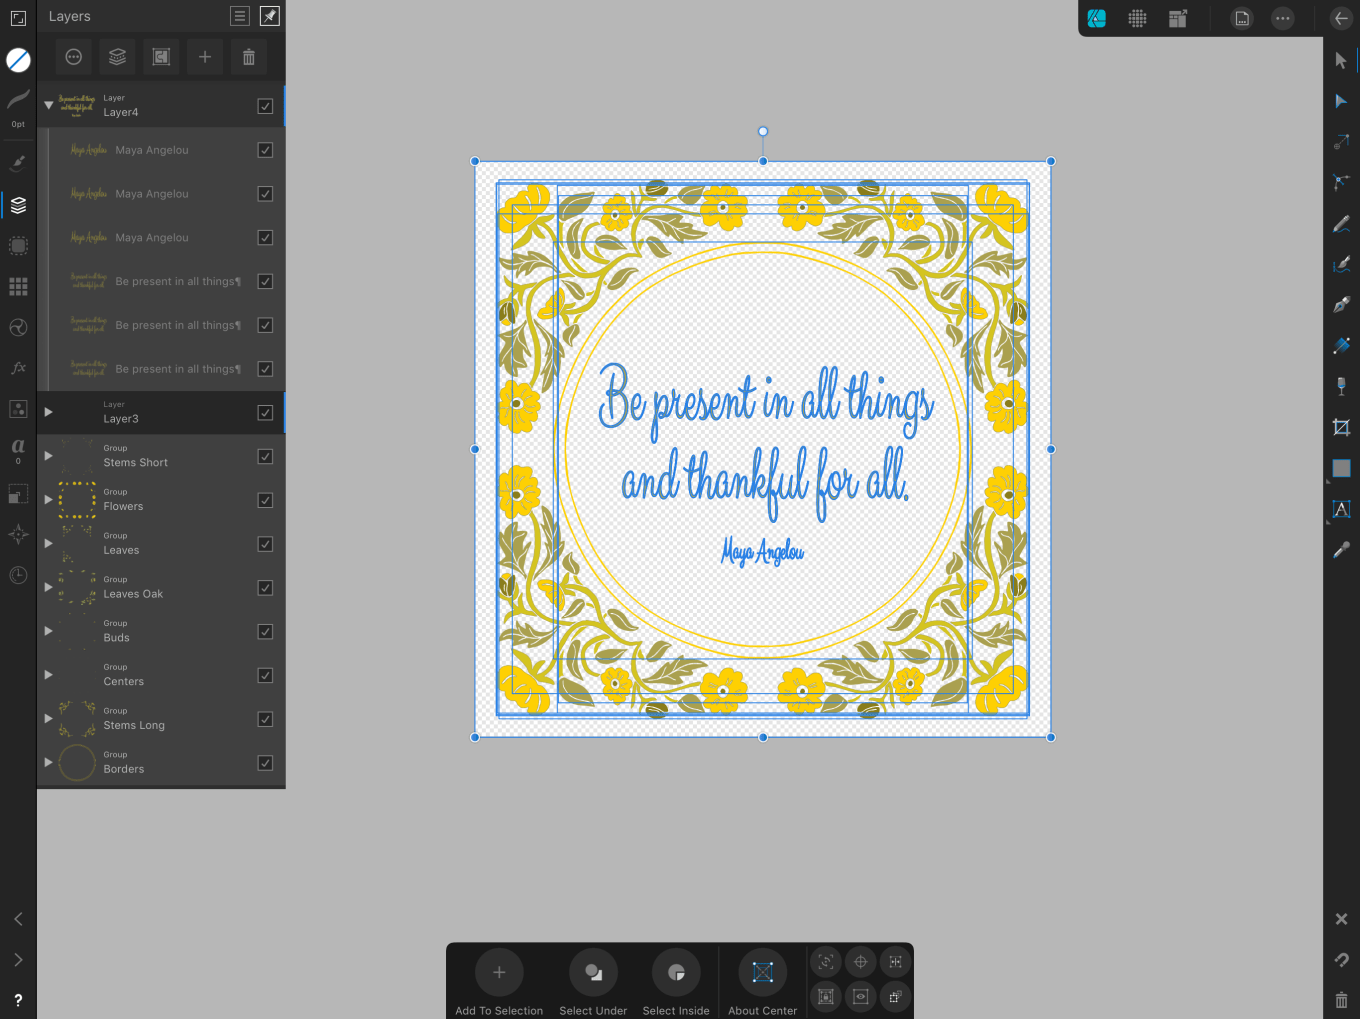The image size is (1360, 1019).
Task: Delete layer using Layers panel trash icon
Action: pyautogui.click(x=249, y=58)
